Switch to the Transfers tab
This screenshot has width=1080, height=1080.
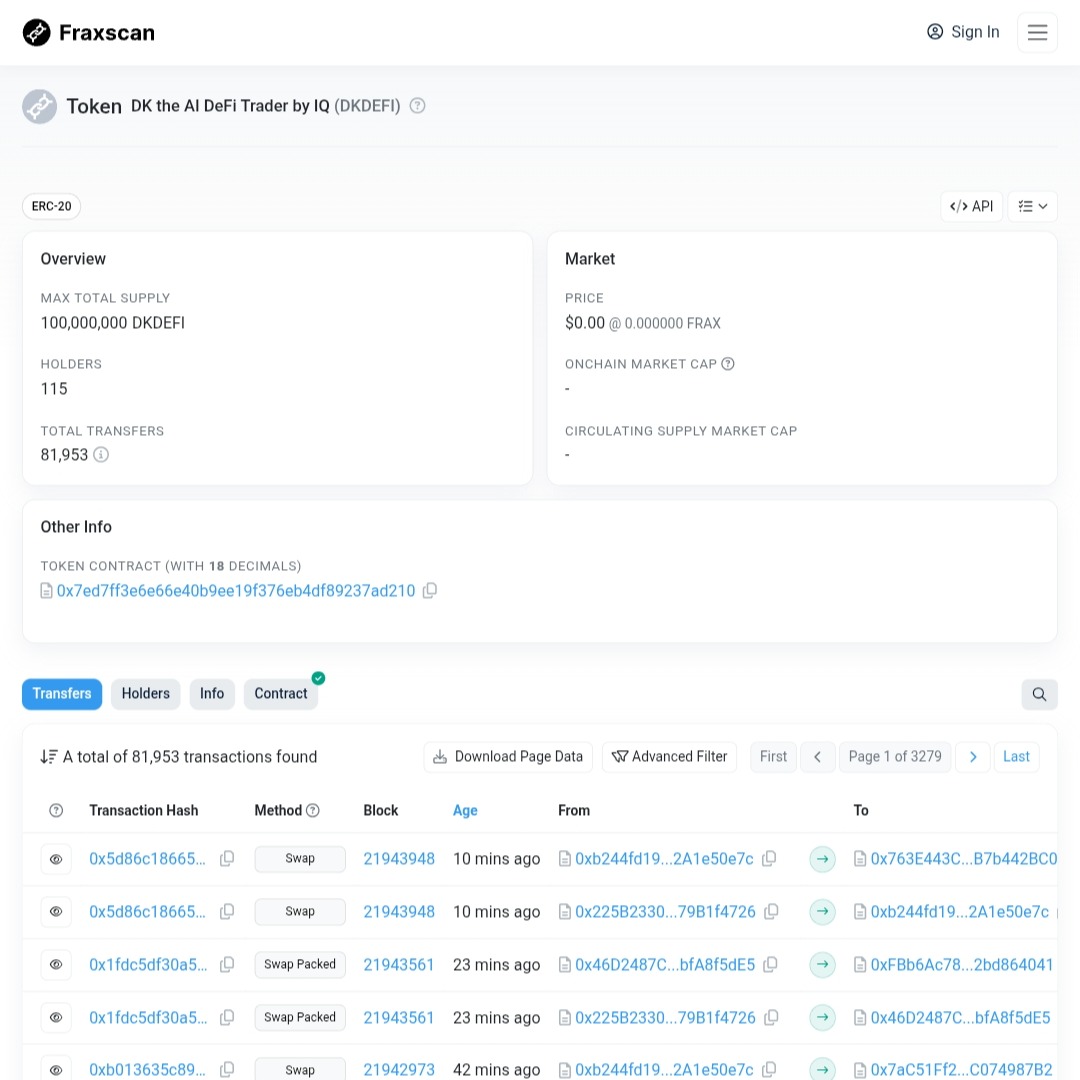(x=62, y=694)
